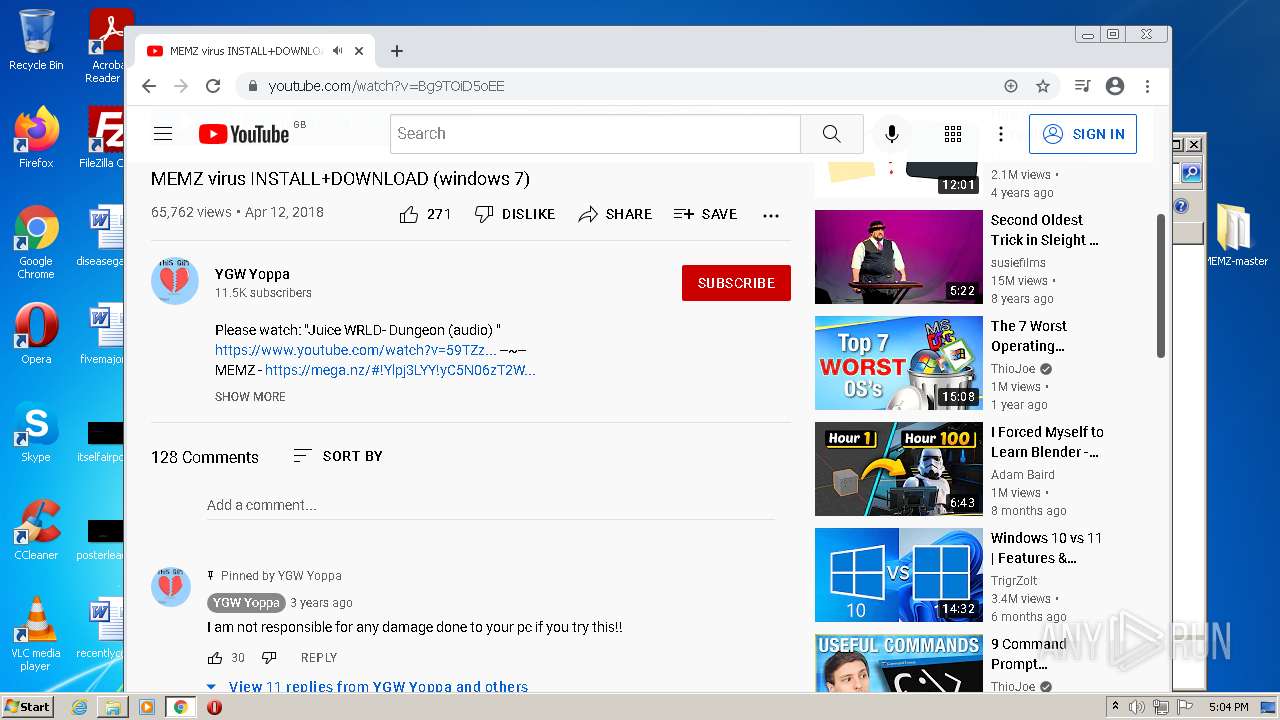Open YGW Yoppa channel avatar

click(x=175, y=281)
